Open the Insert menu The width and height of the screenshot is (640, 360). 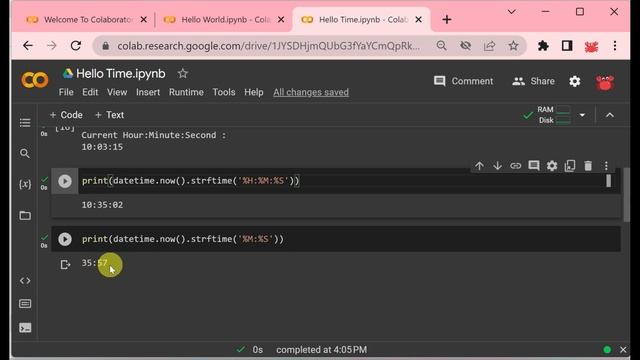click(148, 92)
